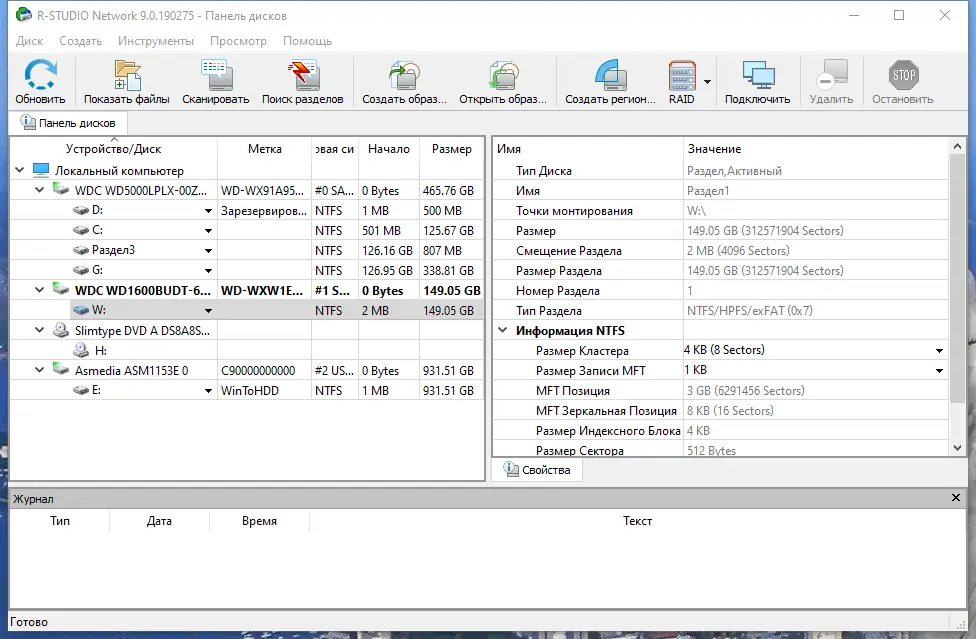
Task: Click drive icon of WDC WD5000LPLX disk
Action: [x=61, y=189]
